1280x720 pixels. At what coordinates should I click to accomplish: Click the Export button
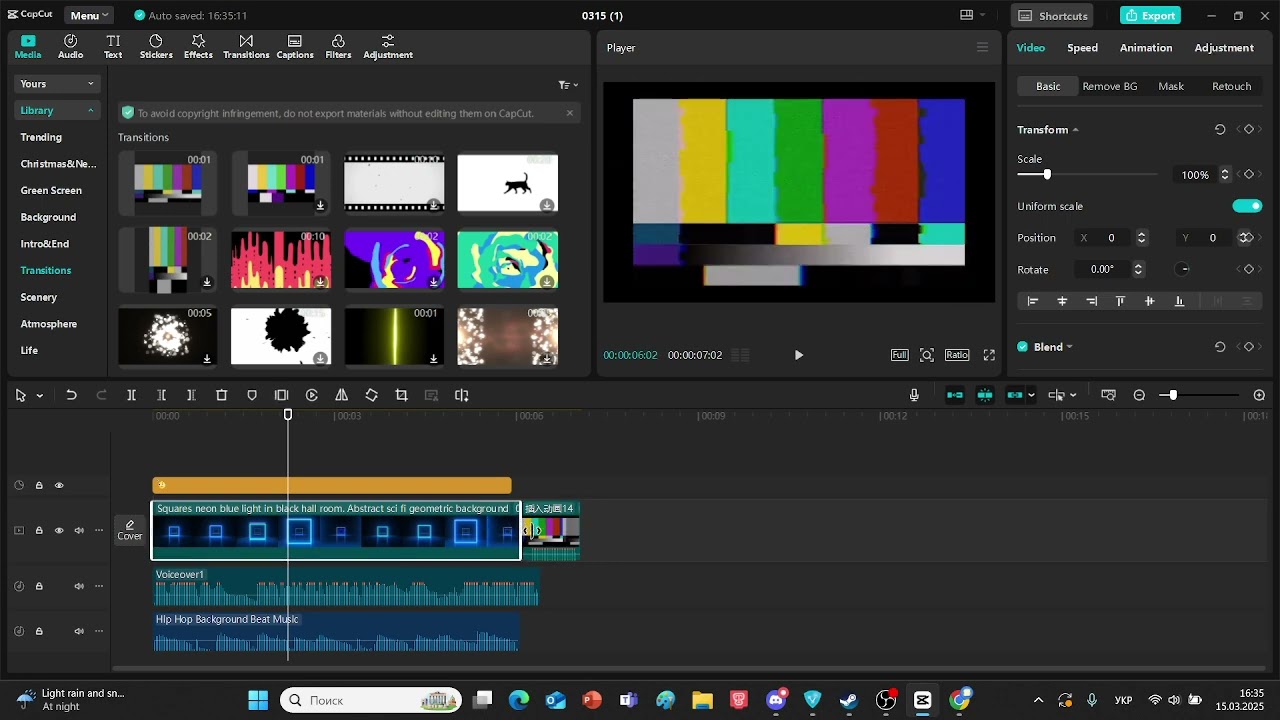pos(1150,15)
